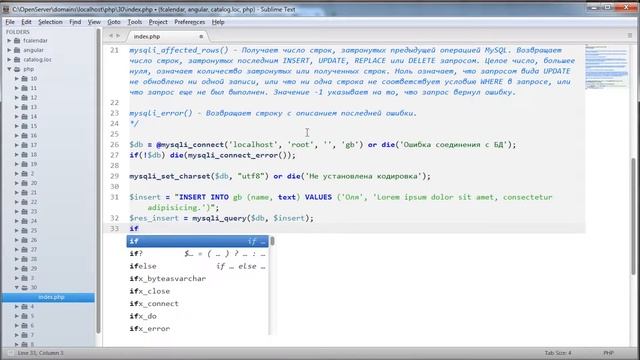Pick ifx_close from autocomplete list
Image resolution: width=640 pixels, height=360 pixels.
(198, 291)
